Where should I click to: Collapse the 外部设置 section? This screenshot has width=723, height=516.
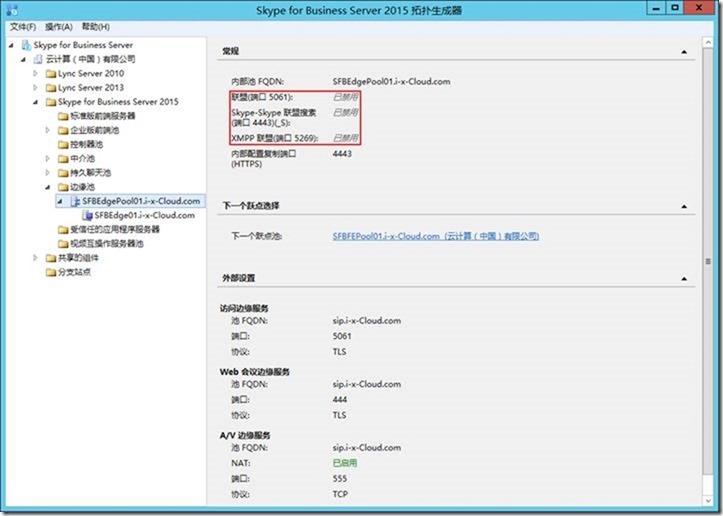click(684, 279)
